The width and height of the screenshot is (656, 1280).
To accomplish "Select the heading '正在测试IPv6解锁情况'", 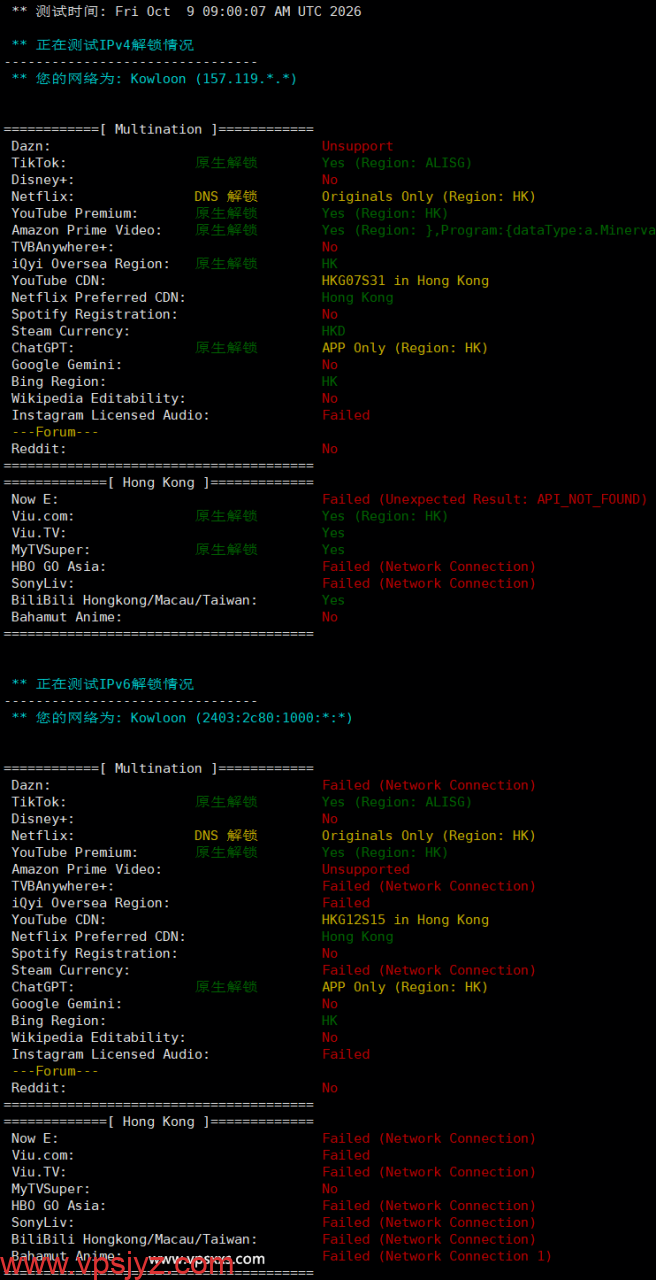I will coord(115,684).
